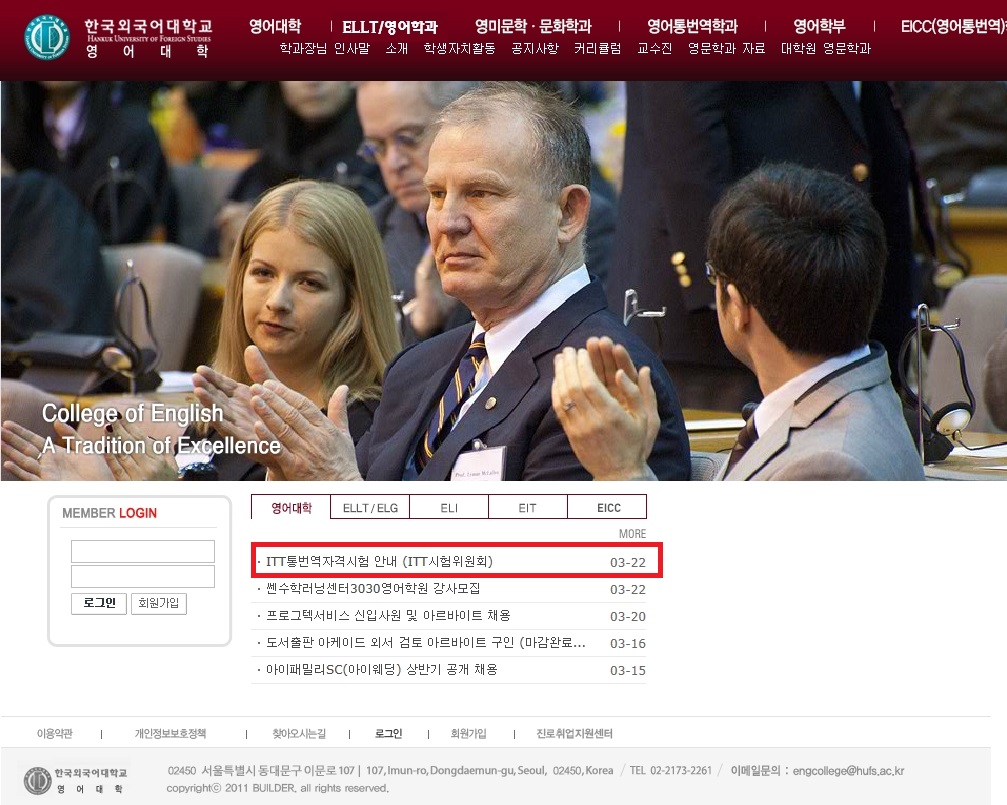Click the hero banner image
Viewport: 1007px width, 805px height.
coord(503,280)
